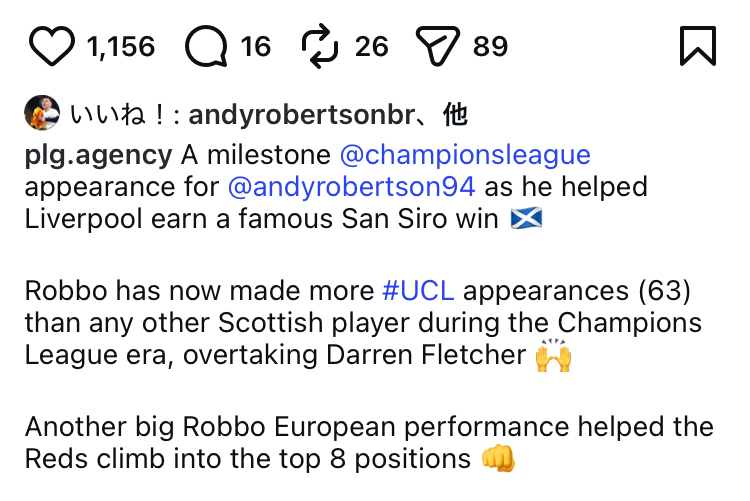Click the raised hands emoji
Screen dimensions: 750x501
click(553, 356)
